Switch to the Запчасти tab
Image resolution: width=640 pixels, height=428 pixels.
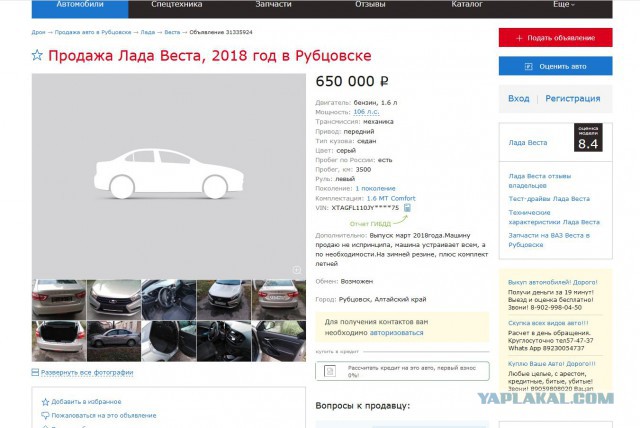(273, 6)
